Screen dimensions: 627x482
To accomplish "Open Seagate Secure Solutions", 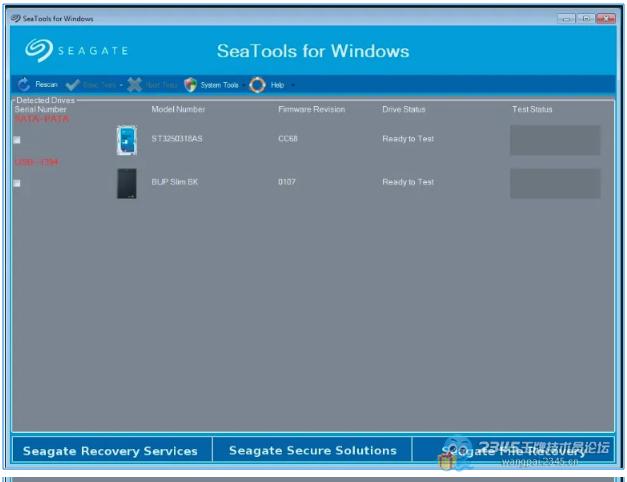I will (312, 451).
